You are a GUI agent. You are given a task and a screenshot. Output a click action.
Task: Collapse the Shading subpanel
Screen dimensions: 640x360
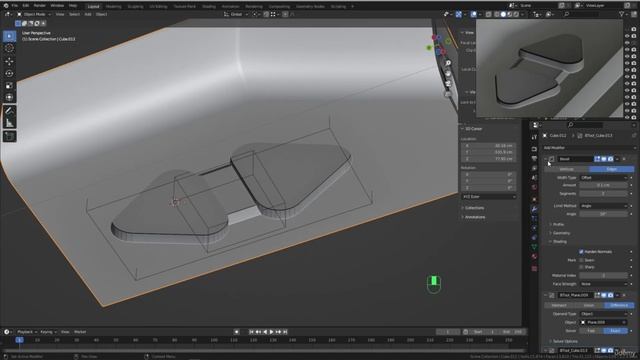tap(558, 242)
